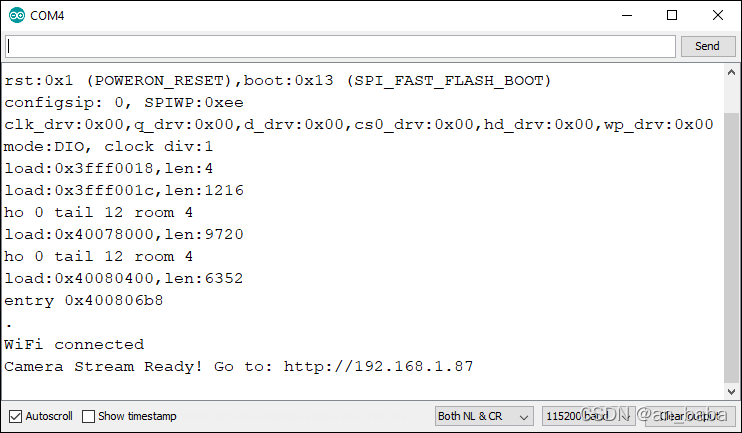Viewport: 742px width, 433px height.
Task: Focus the serial message input field
Action: pos(340,47)
